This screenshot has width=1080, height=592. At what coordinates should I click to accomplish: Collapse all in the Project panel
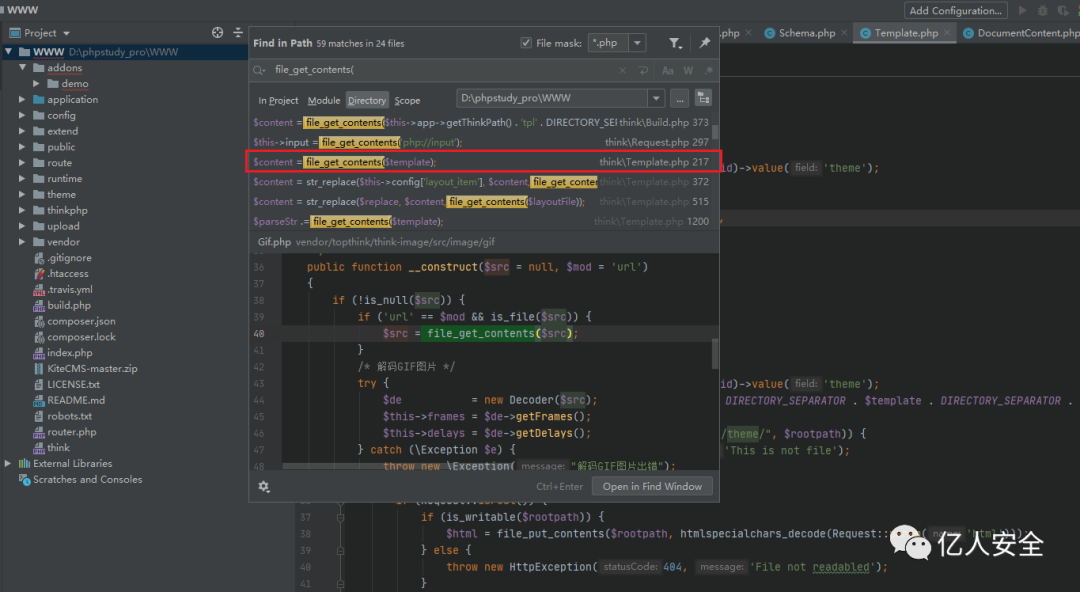237,33
